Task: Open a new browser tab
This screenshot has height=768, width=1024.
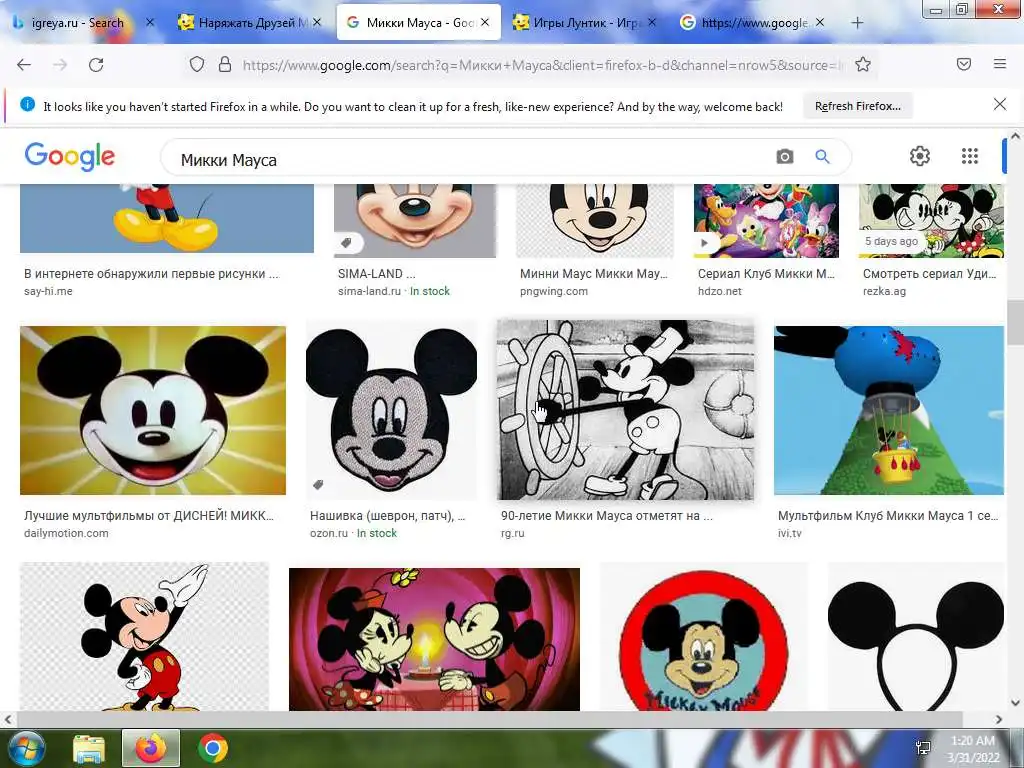Action: (857, 23)
